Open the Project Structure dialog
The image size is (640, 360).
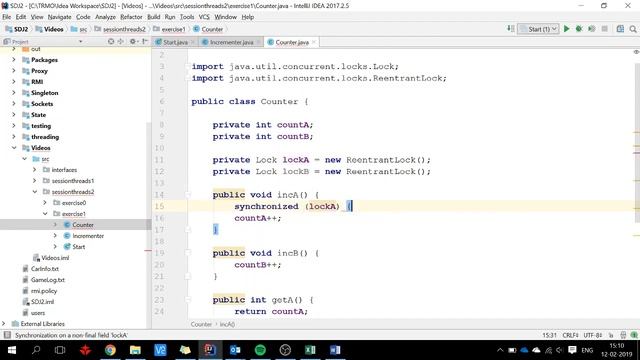pos(620,29)
